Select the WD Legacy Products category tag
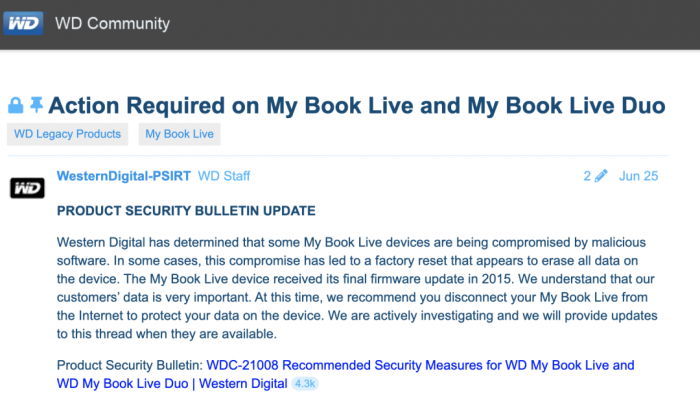This screenshot has width=700, height=408. (68, 134)
